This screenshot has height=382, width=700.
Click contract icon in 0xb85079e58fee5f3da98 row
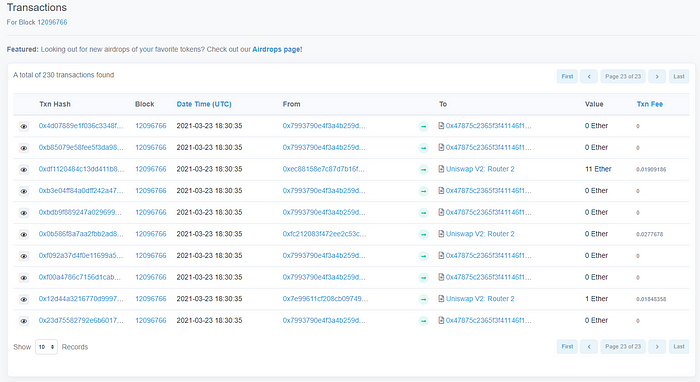point(441,147)
